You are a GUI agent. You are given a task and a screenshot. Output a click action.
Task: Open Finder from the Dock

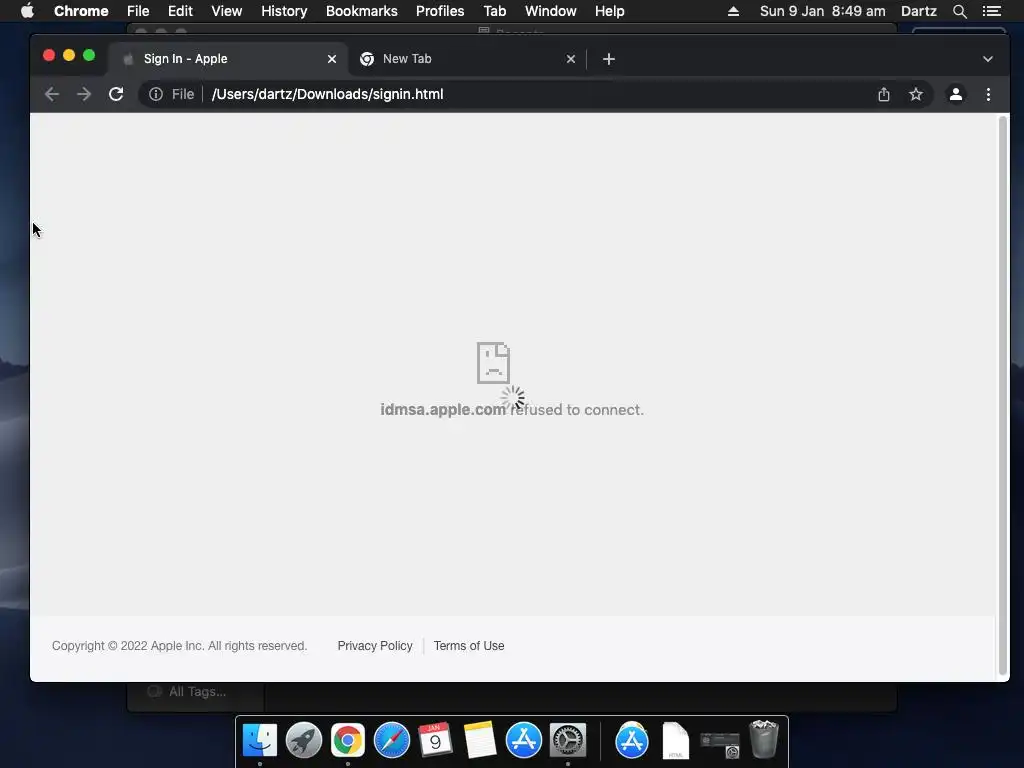pos(260,741)
